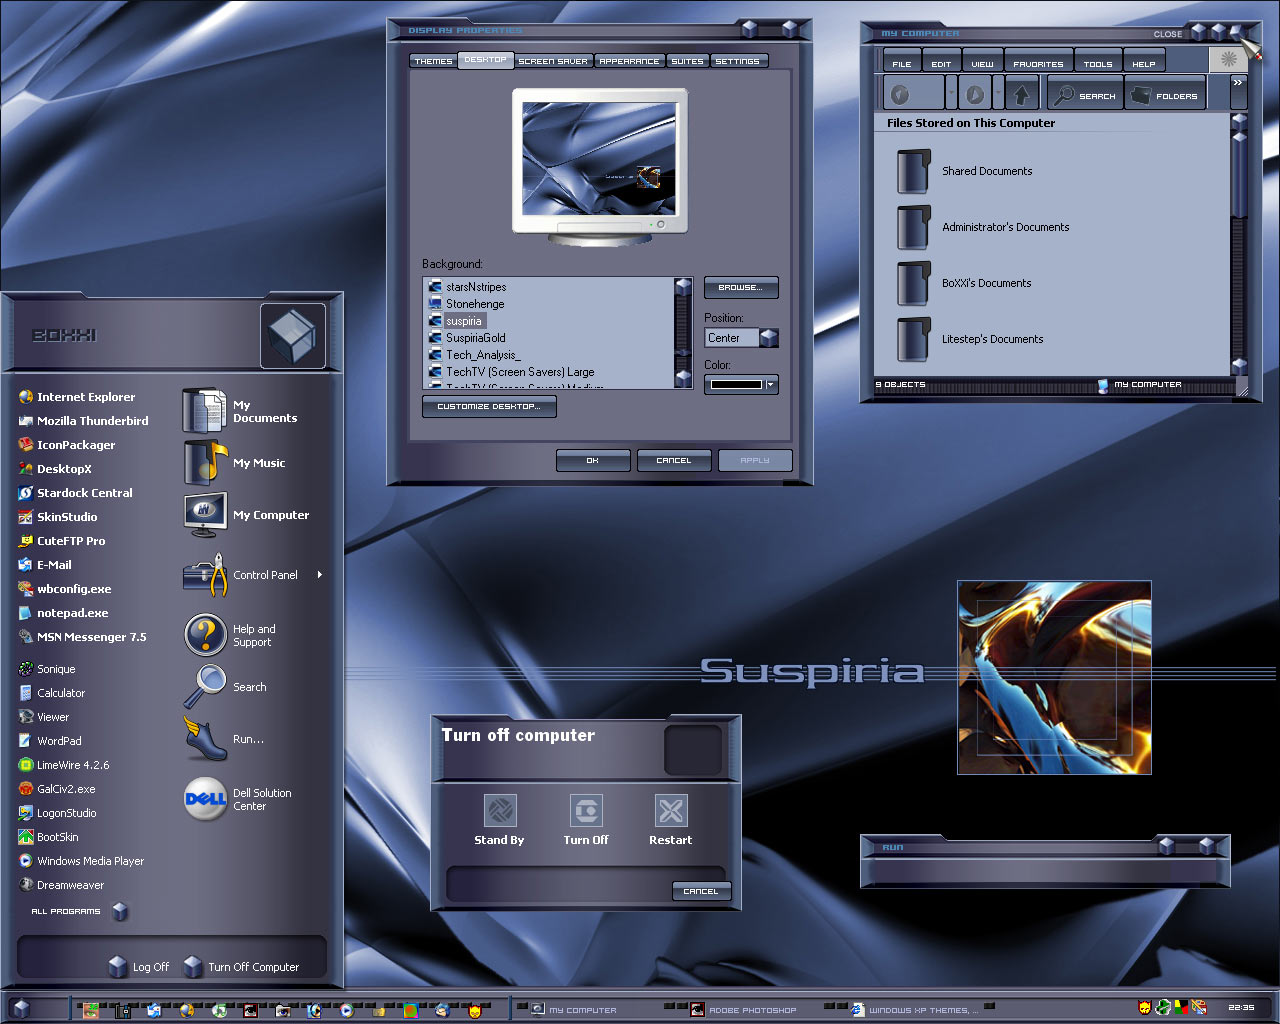Screen dimensions: 1280x1024
Task: Click Browse... button
Action: point(741,288)
